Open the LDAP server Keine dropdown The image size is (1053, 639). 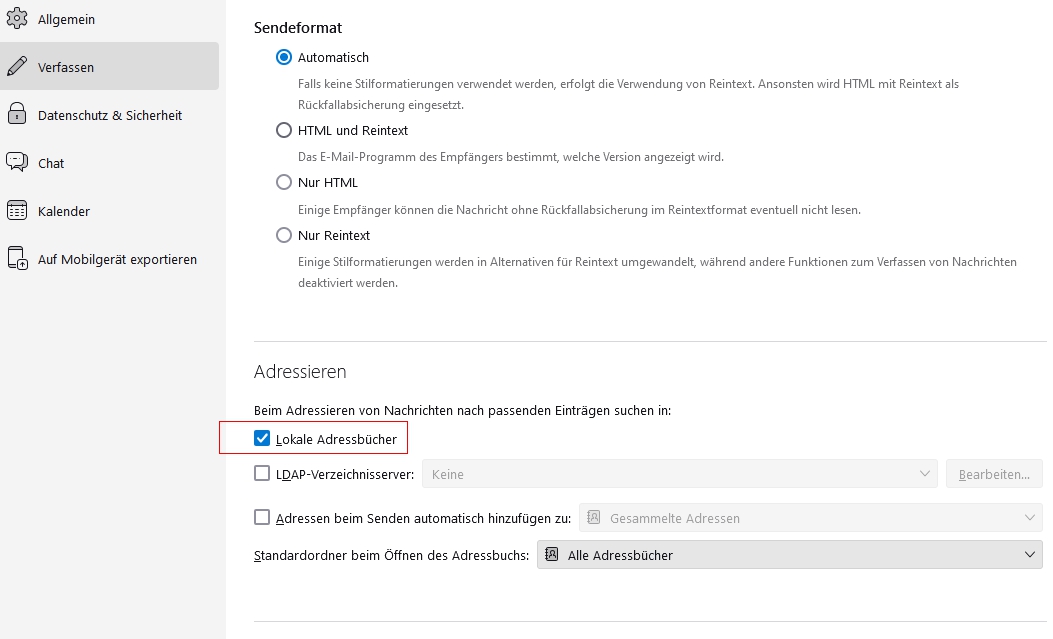click(680, 474)
